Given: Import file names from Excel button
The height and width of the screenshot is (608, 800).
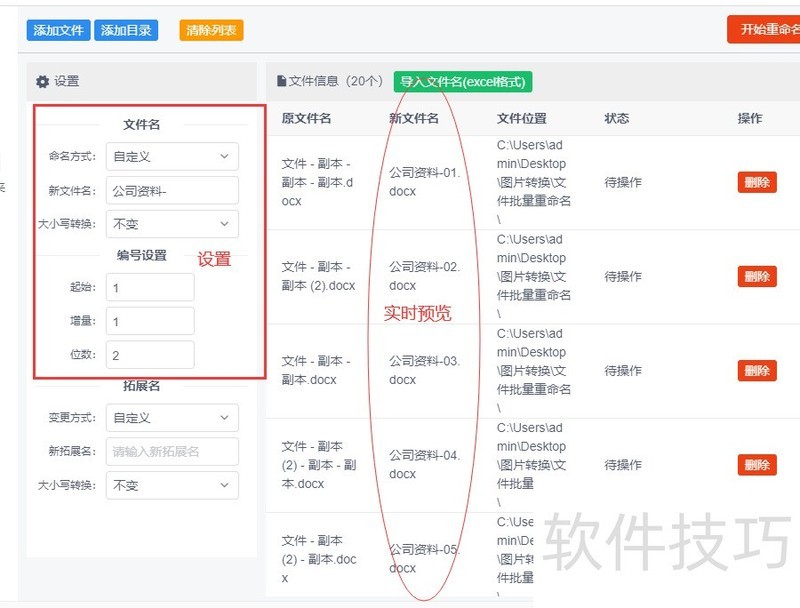Looking at the screenshot, I should coord(463,82).
